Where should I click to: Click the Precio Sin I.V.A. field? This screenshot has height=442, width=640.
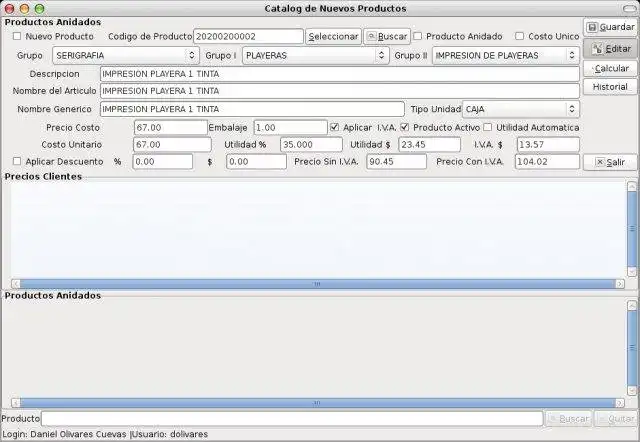click(x=396, y=162)
